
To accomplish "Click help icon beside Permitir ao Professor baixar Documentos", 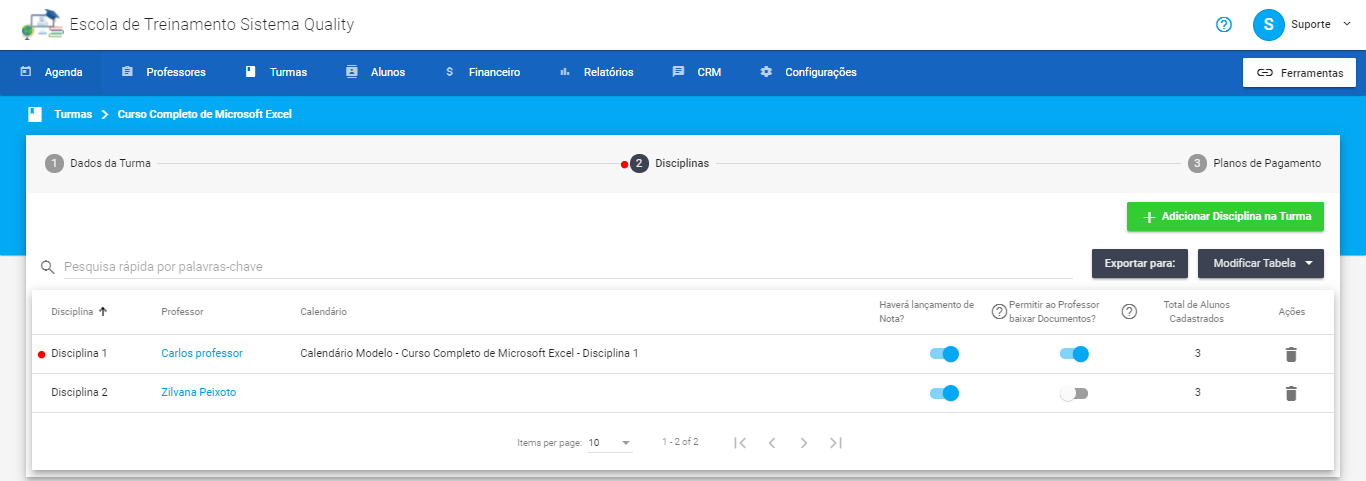I will pos(1129,312).
